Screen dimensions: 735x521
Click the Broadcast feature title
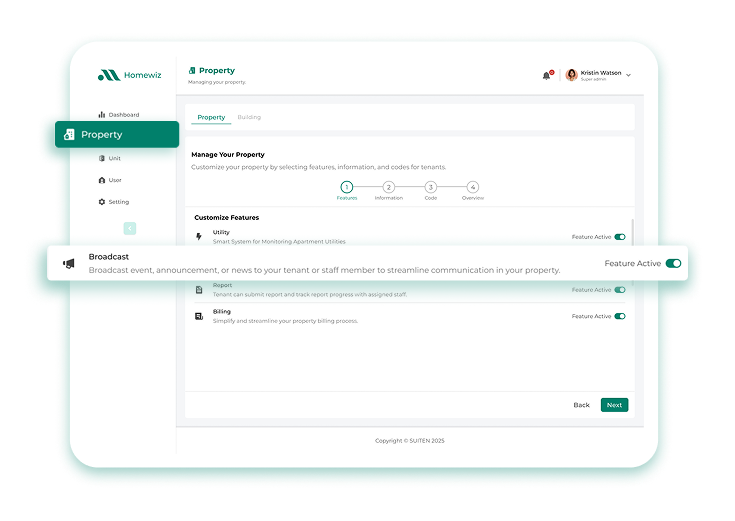click(x=109, y=257)
